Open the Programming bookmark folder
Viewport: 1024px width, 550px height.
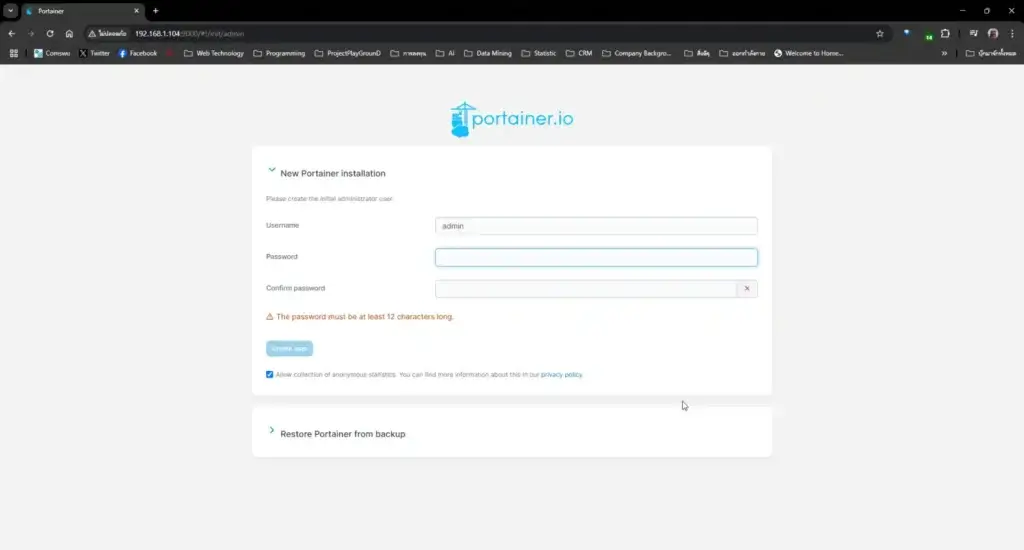279,54
